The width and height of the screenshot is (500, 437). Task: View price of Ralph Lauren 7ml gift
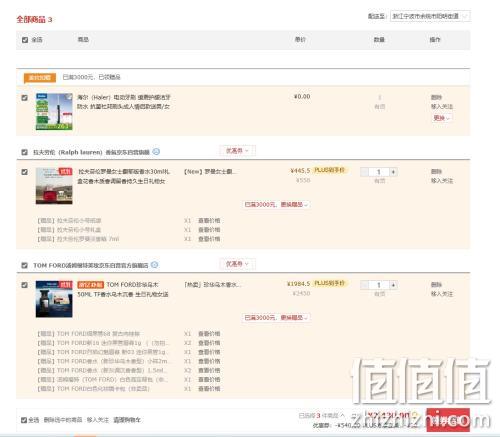[209, 239]
